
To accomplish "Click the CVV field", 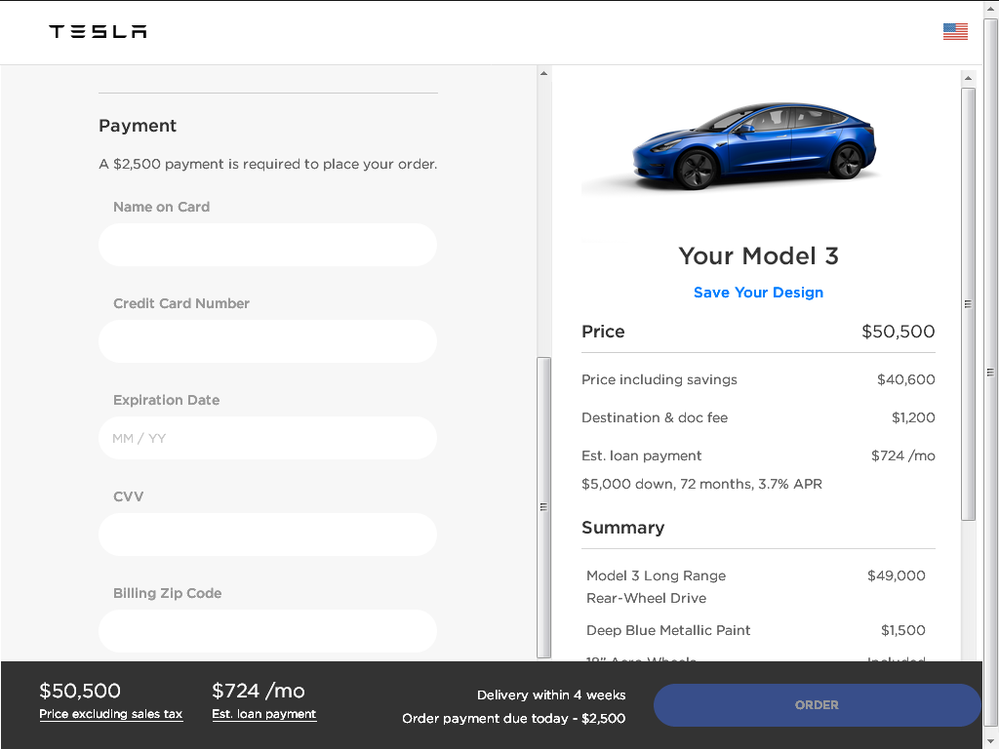I will 267,534.
